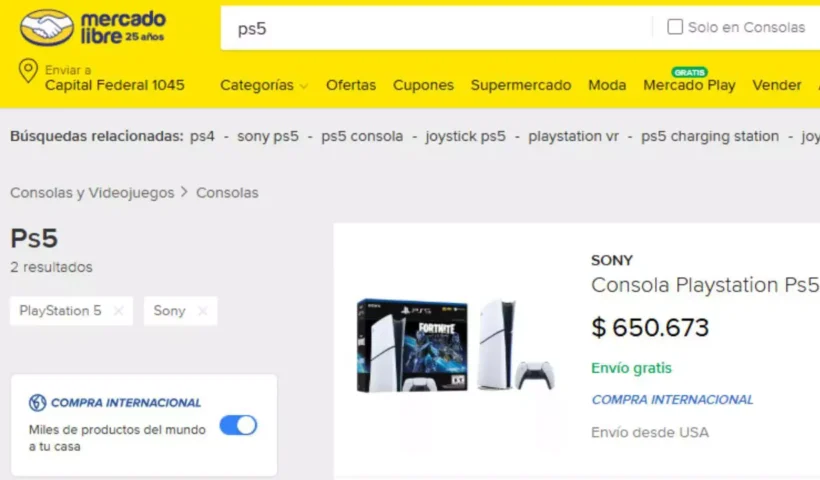Click the Compra Internacional globe icon
820x480 pixels.
pos(38,403)
